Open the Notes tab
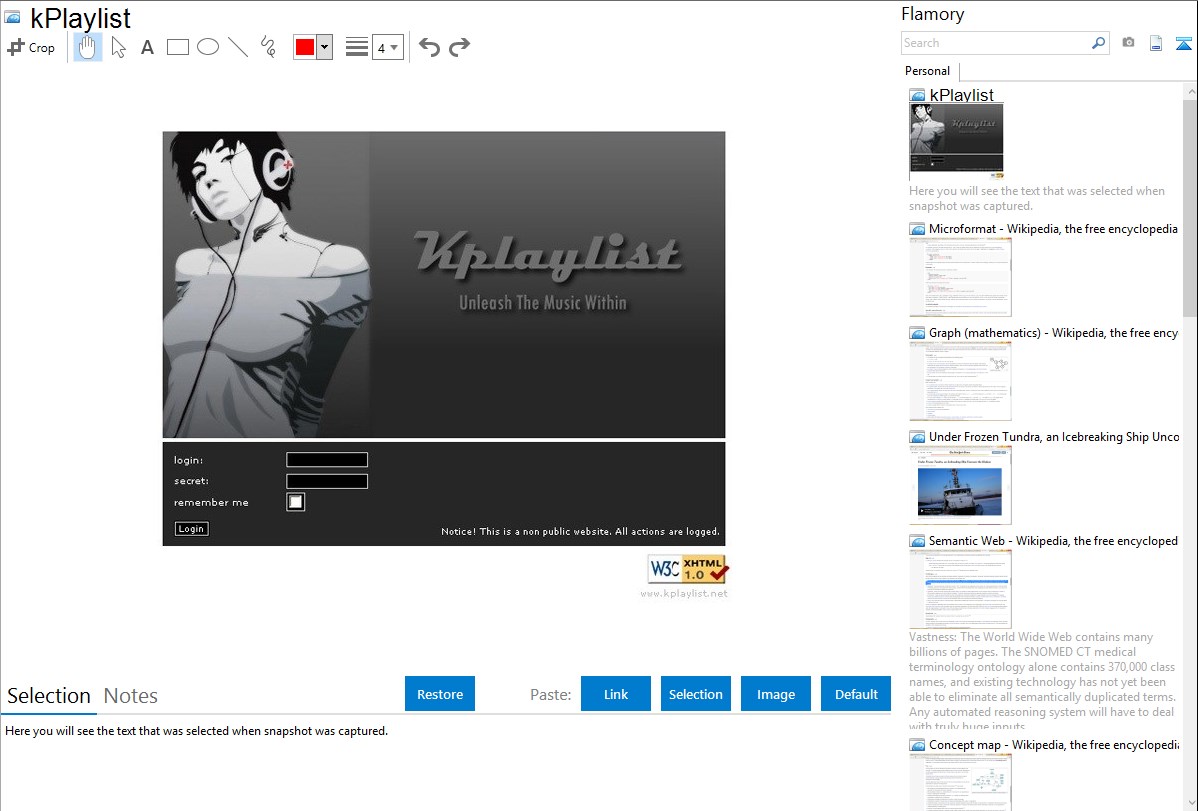 [131, 696]
